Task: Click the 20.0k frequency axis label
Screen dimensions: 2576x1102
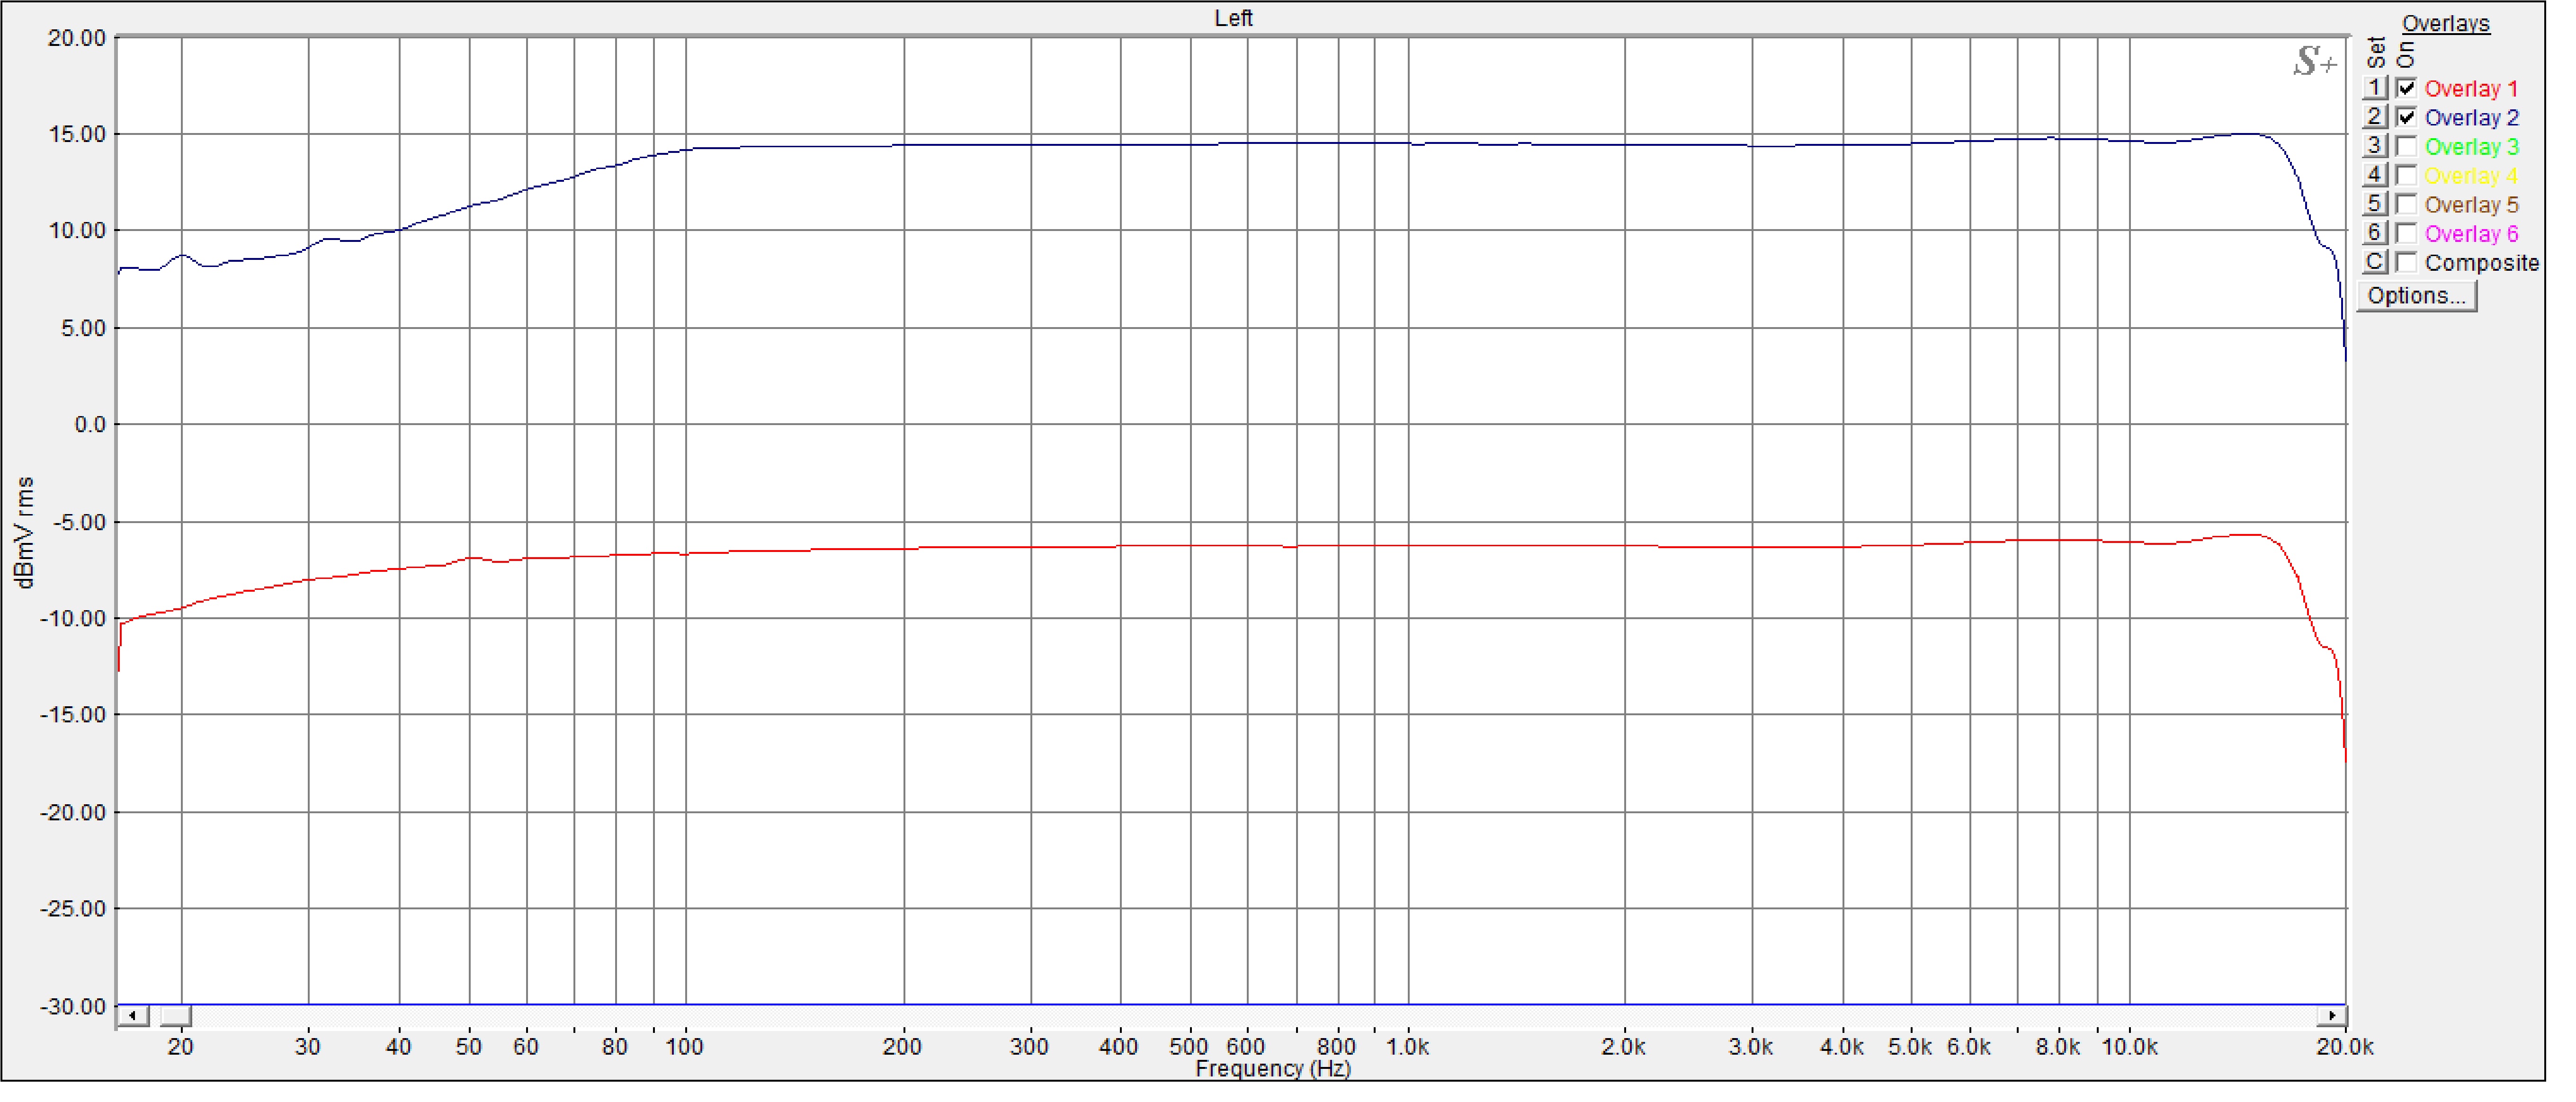Action: (2345, 1047)
